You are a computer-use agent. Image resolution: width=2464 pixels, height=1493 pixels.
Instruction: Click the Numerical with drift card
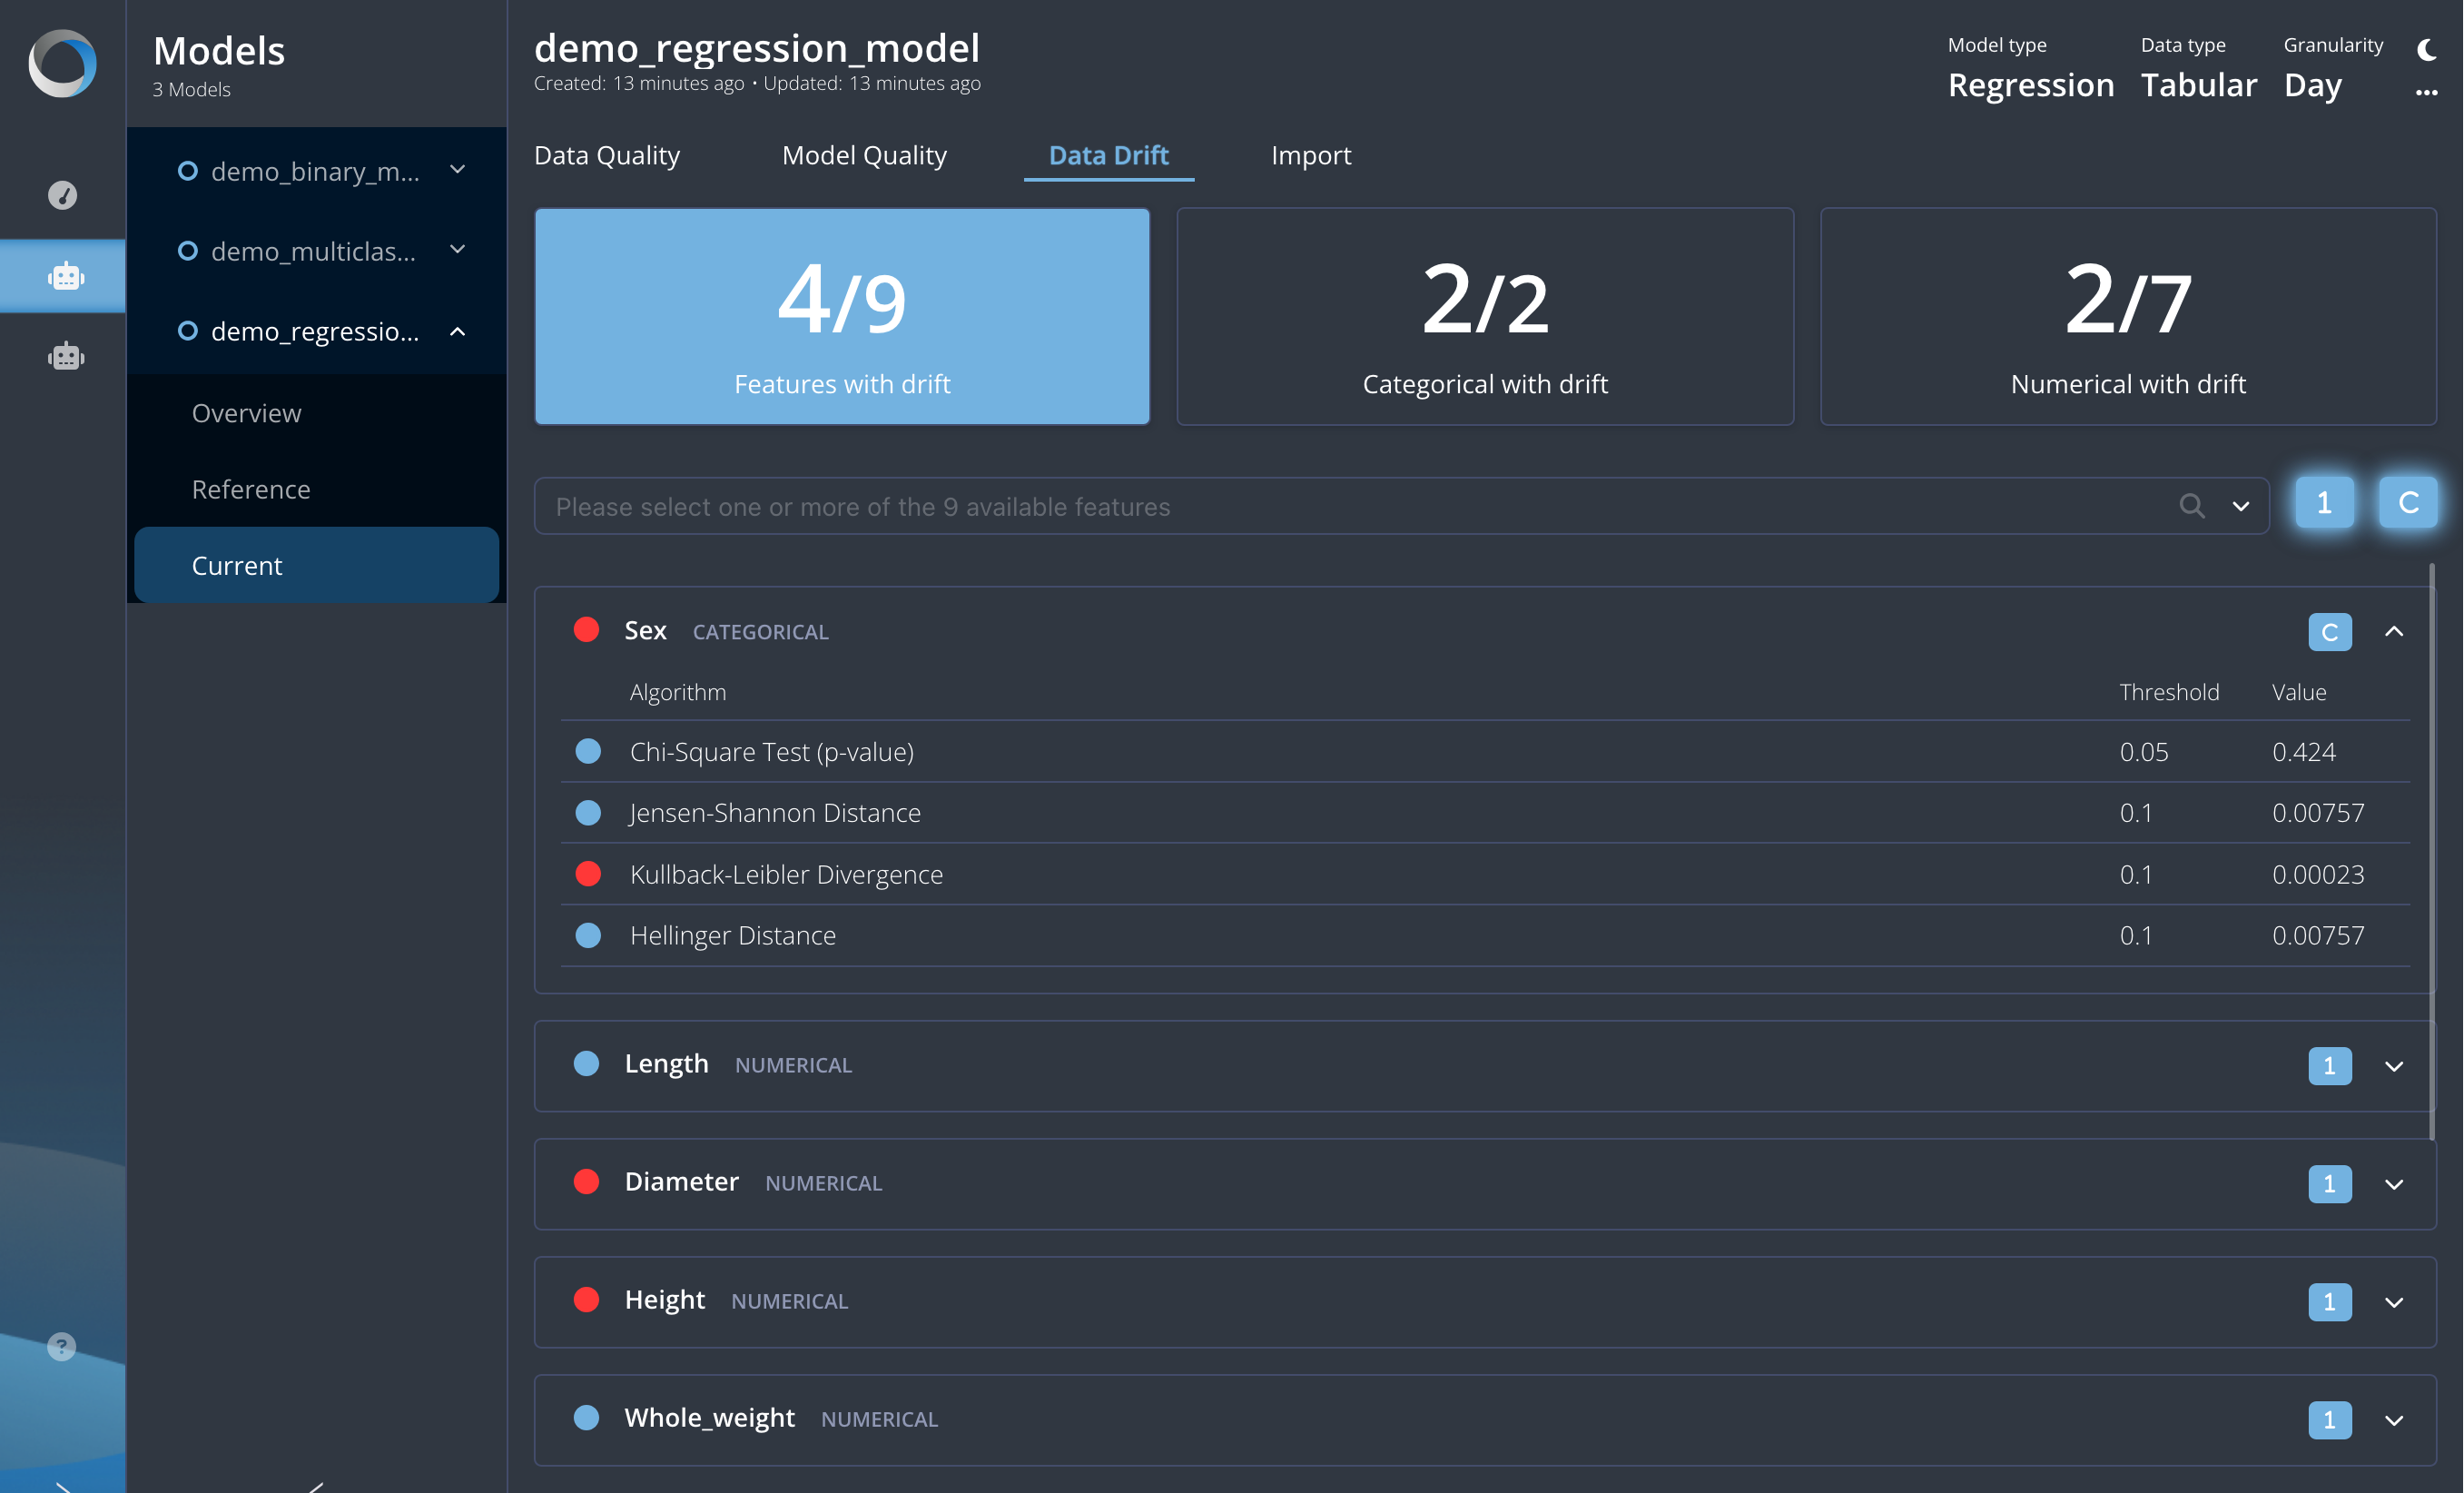tap(2128, 316)
